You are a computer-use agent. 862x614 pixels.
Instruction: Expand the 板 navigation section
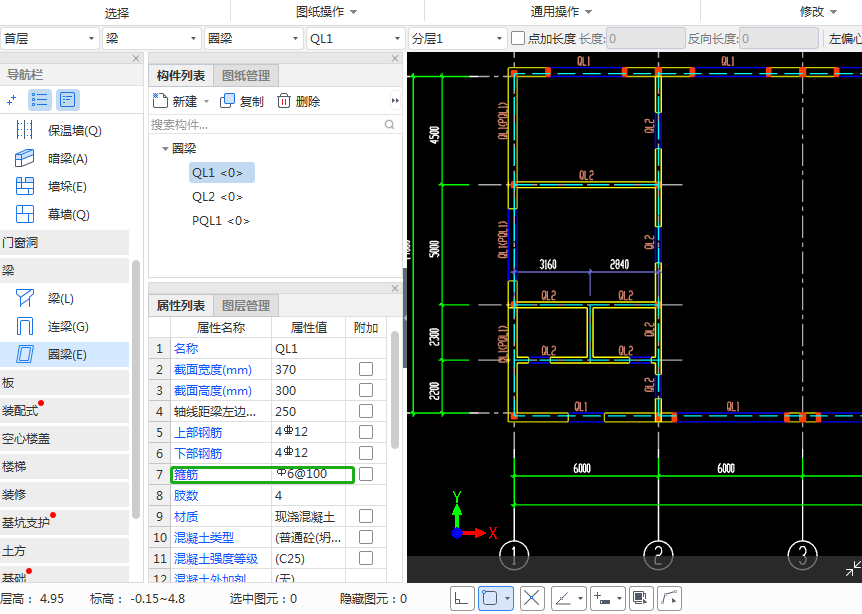pos(64,383)
